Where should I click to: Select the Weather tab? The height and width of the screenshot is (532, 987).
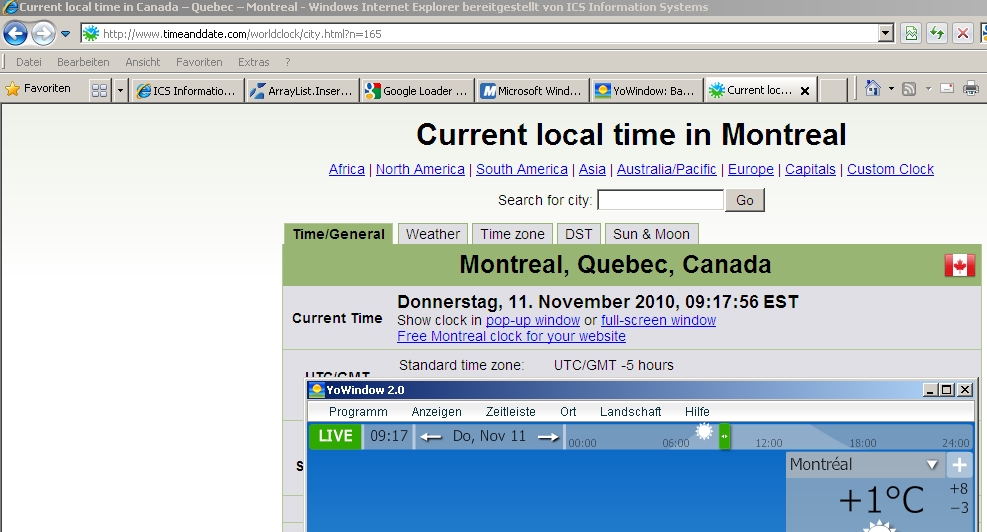[x=432, y=234]
